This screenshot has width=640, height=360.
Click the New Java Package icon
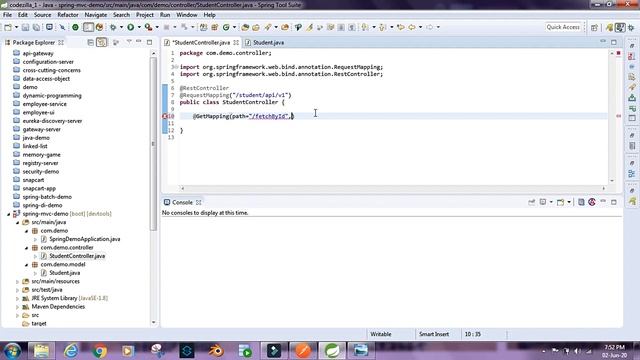[x=215, y=27]
